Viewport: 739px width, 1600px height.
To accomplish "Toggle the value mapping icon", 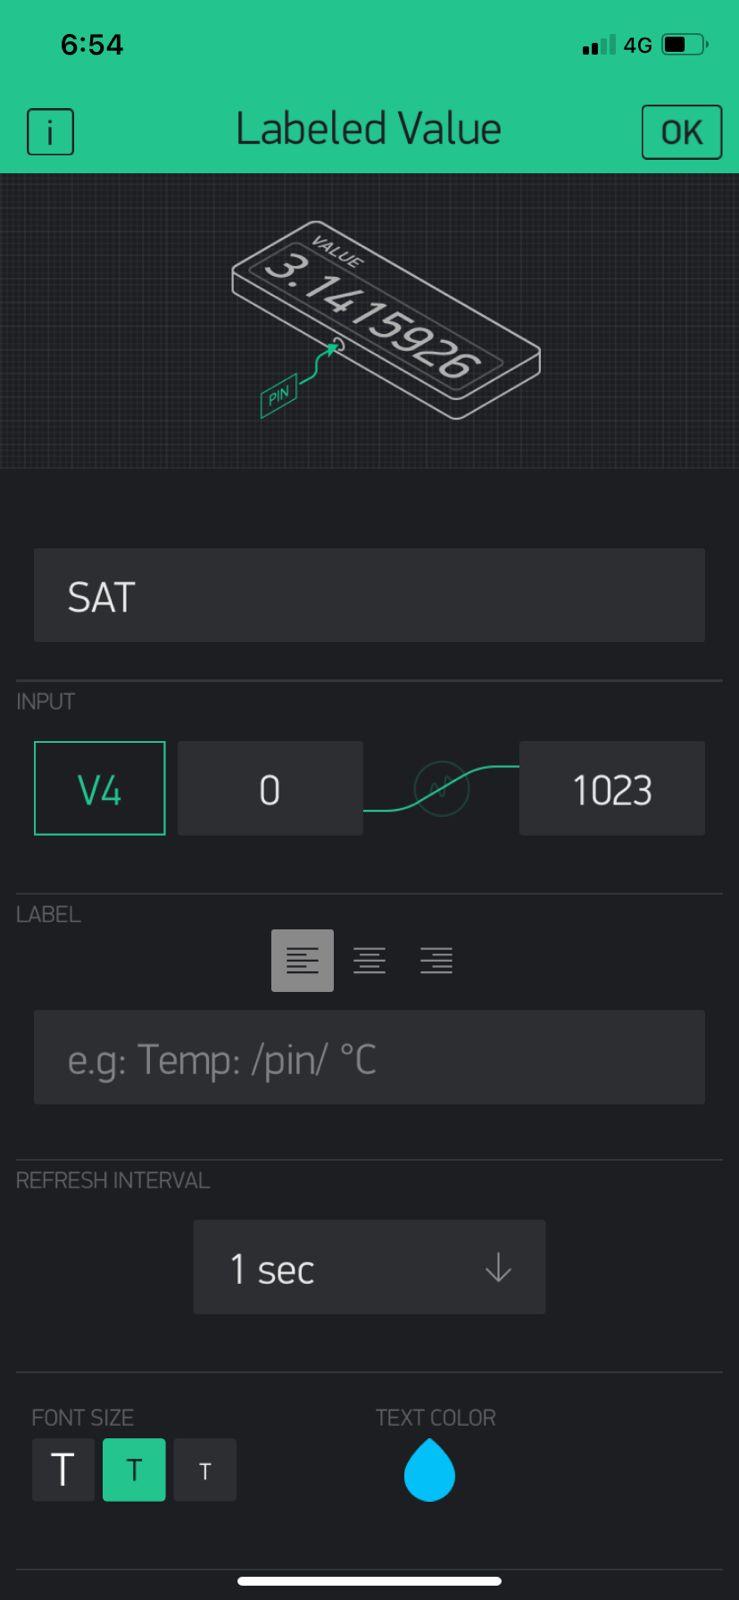I will point(441,789).
